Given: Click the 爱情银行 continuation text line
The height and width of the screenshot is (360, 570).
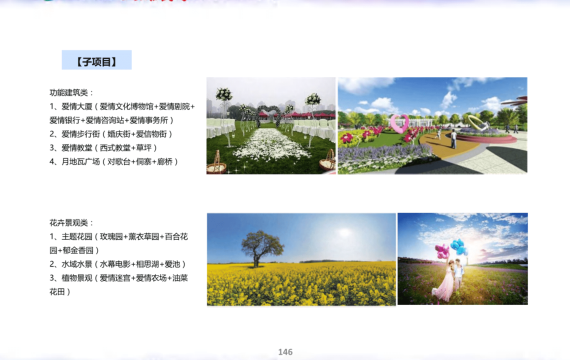Looking at the screenshot, I should (112, 120).
